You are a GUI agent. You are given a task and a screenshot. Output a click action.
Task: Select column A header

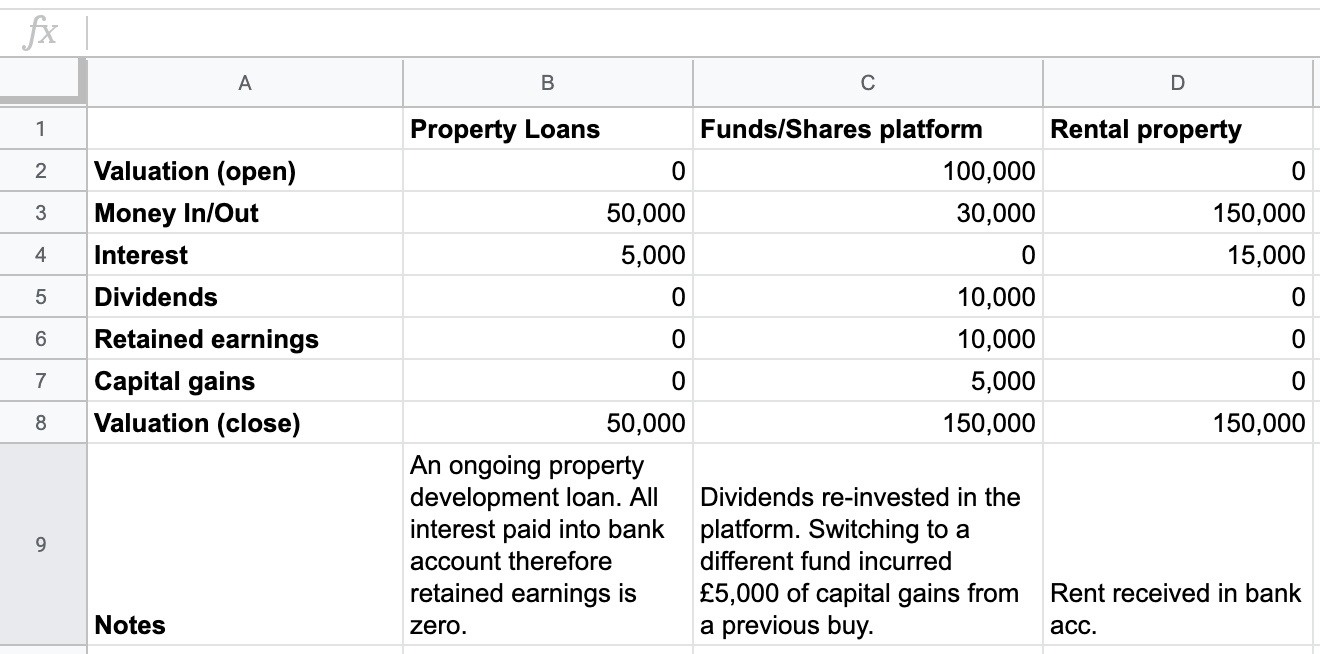[x=245, y=83]
